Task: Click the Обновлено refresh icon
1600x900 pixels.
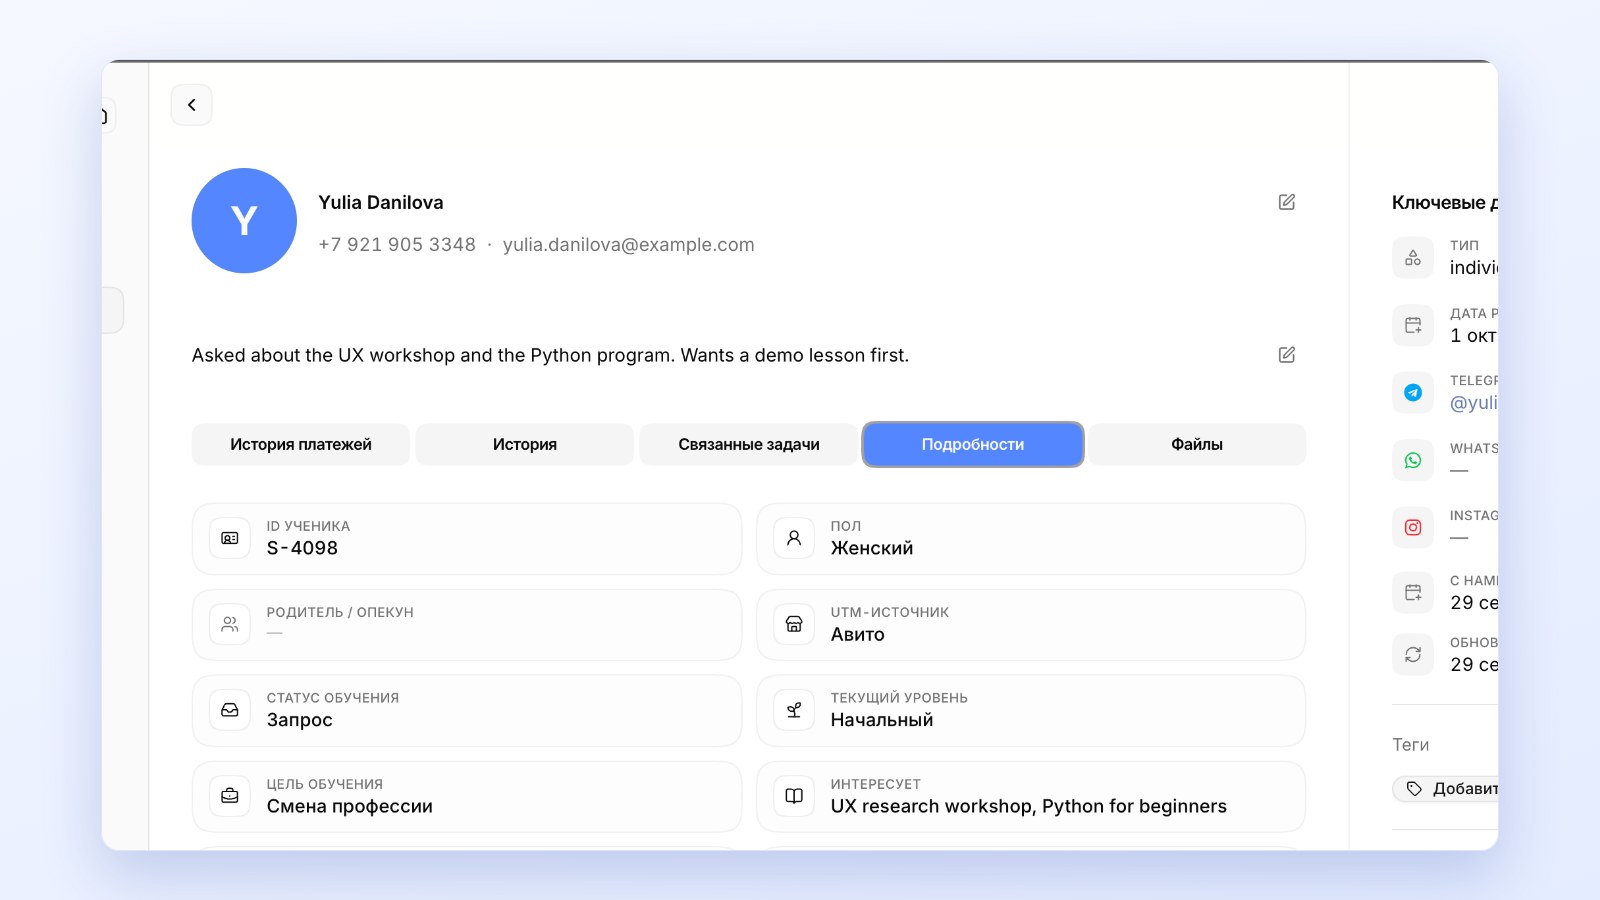Action: [1413, 655]
